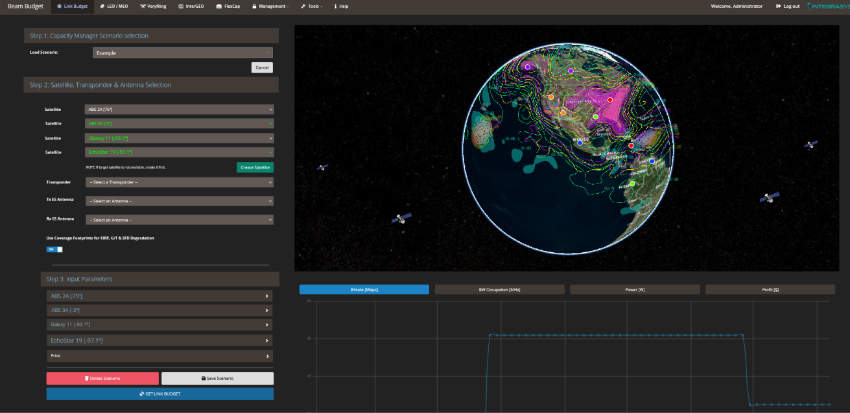Toggle the Use Coverage Footprints switch
850x413 pixels.
[55, 249]
